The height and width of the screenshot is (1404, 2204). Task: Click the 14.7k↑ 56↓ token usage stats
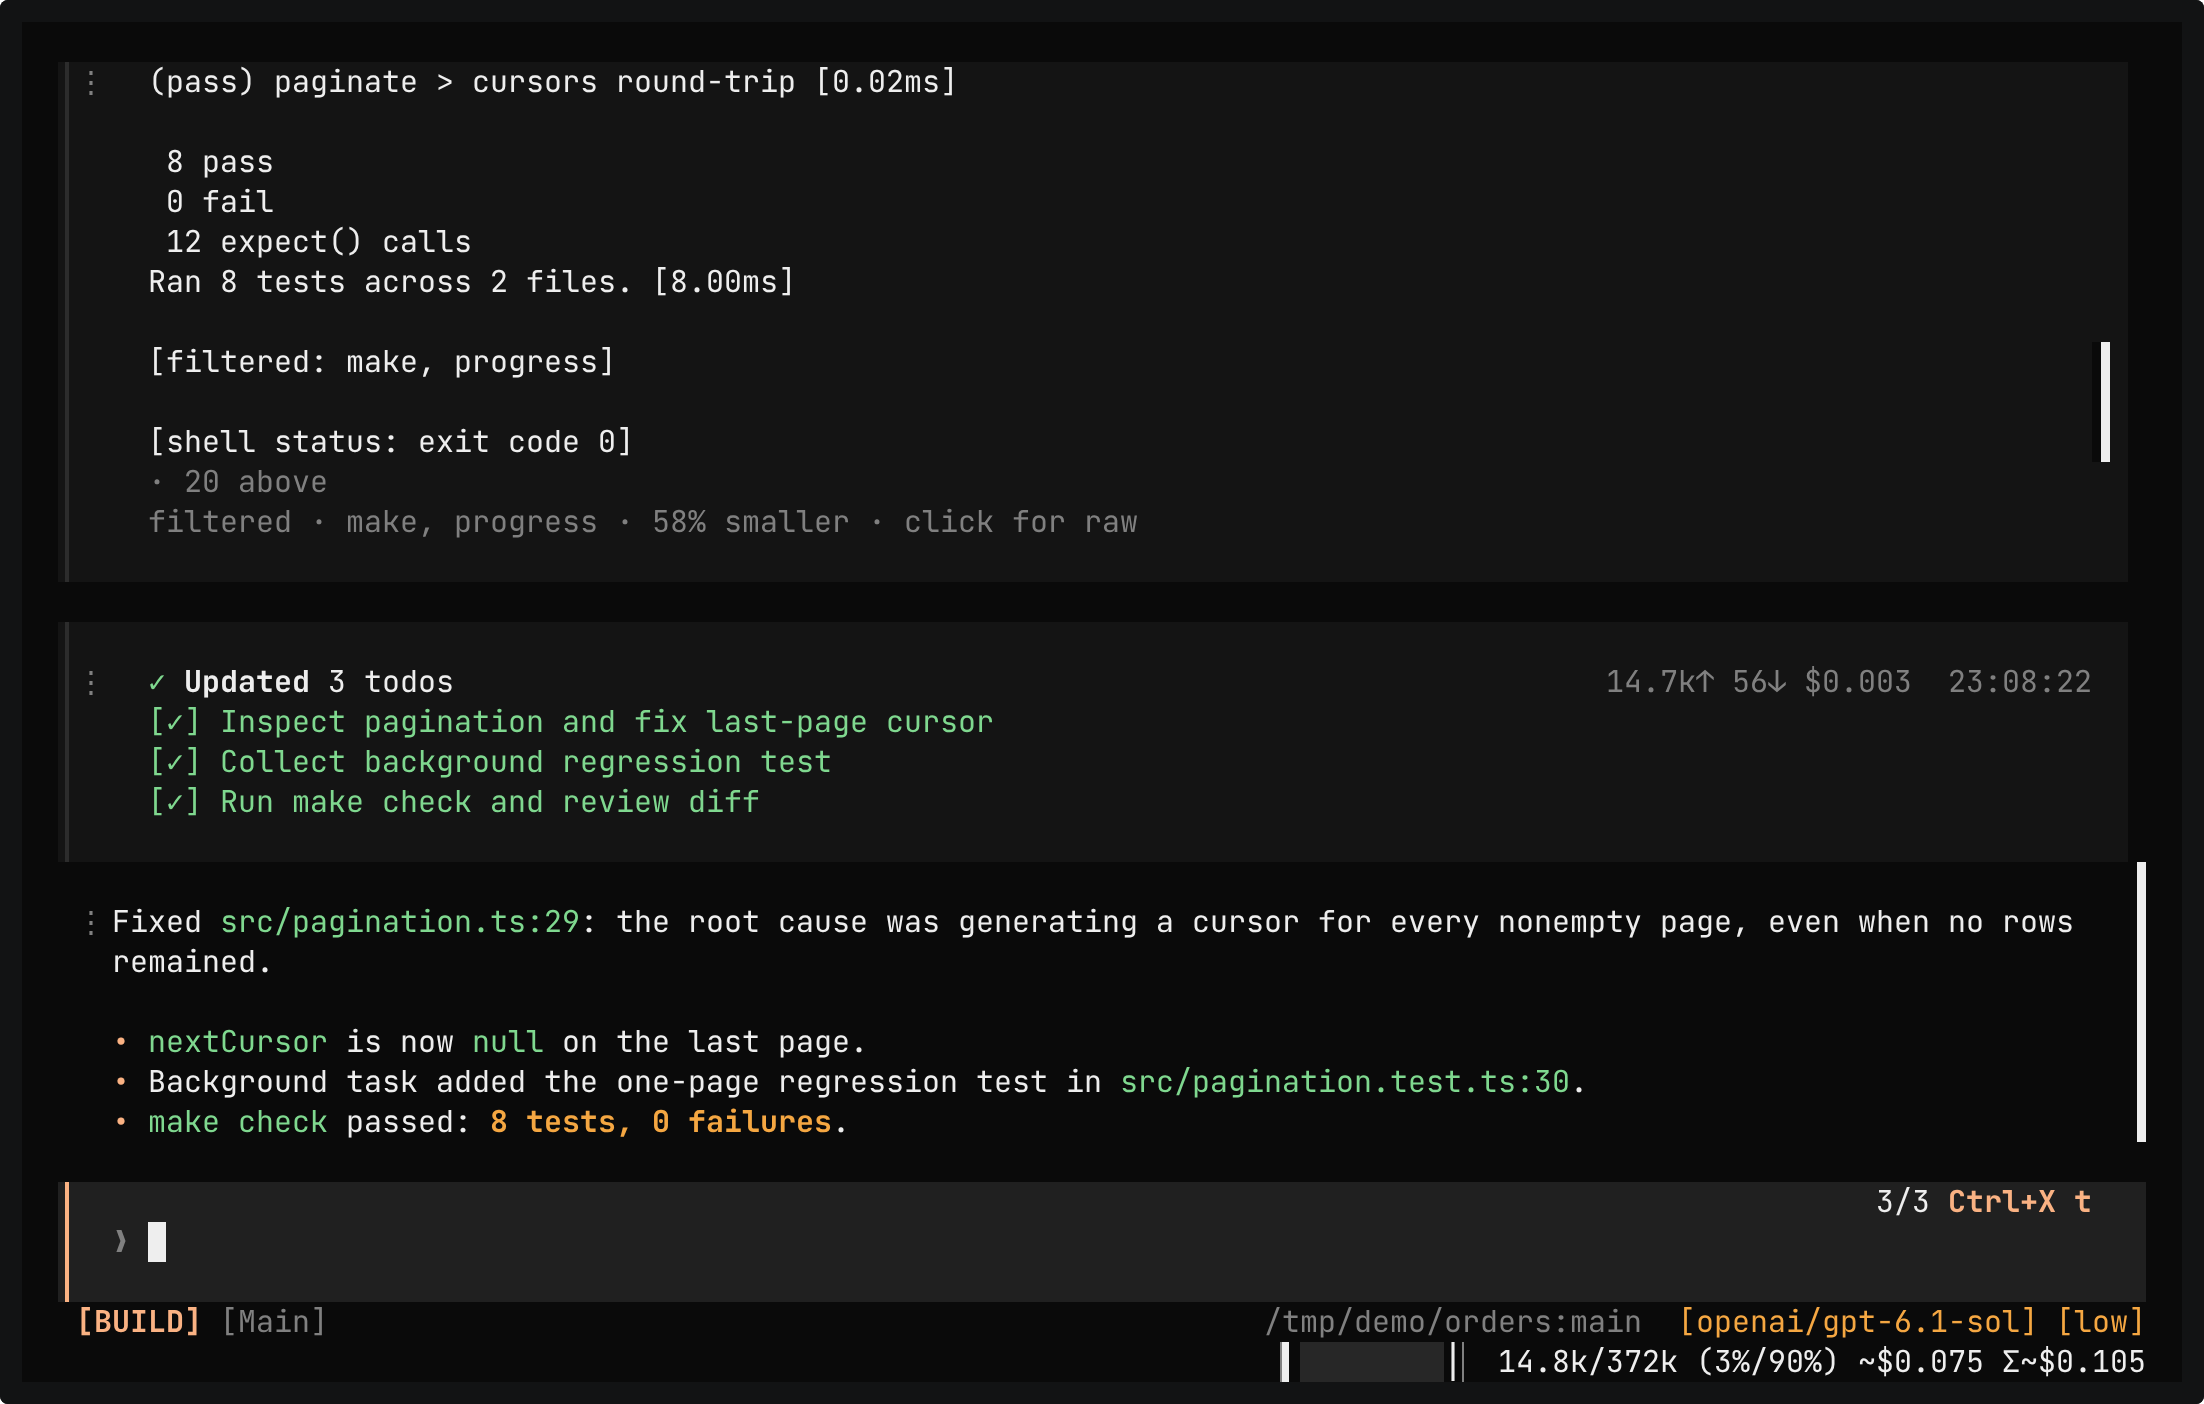(x=1696, y=682)
